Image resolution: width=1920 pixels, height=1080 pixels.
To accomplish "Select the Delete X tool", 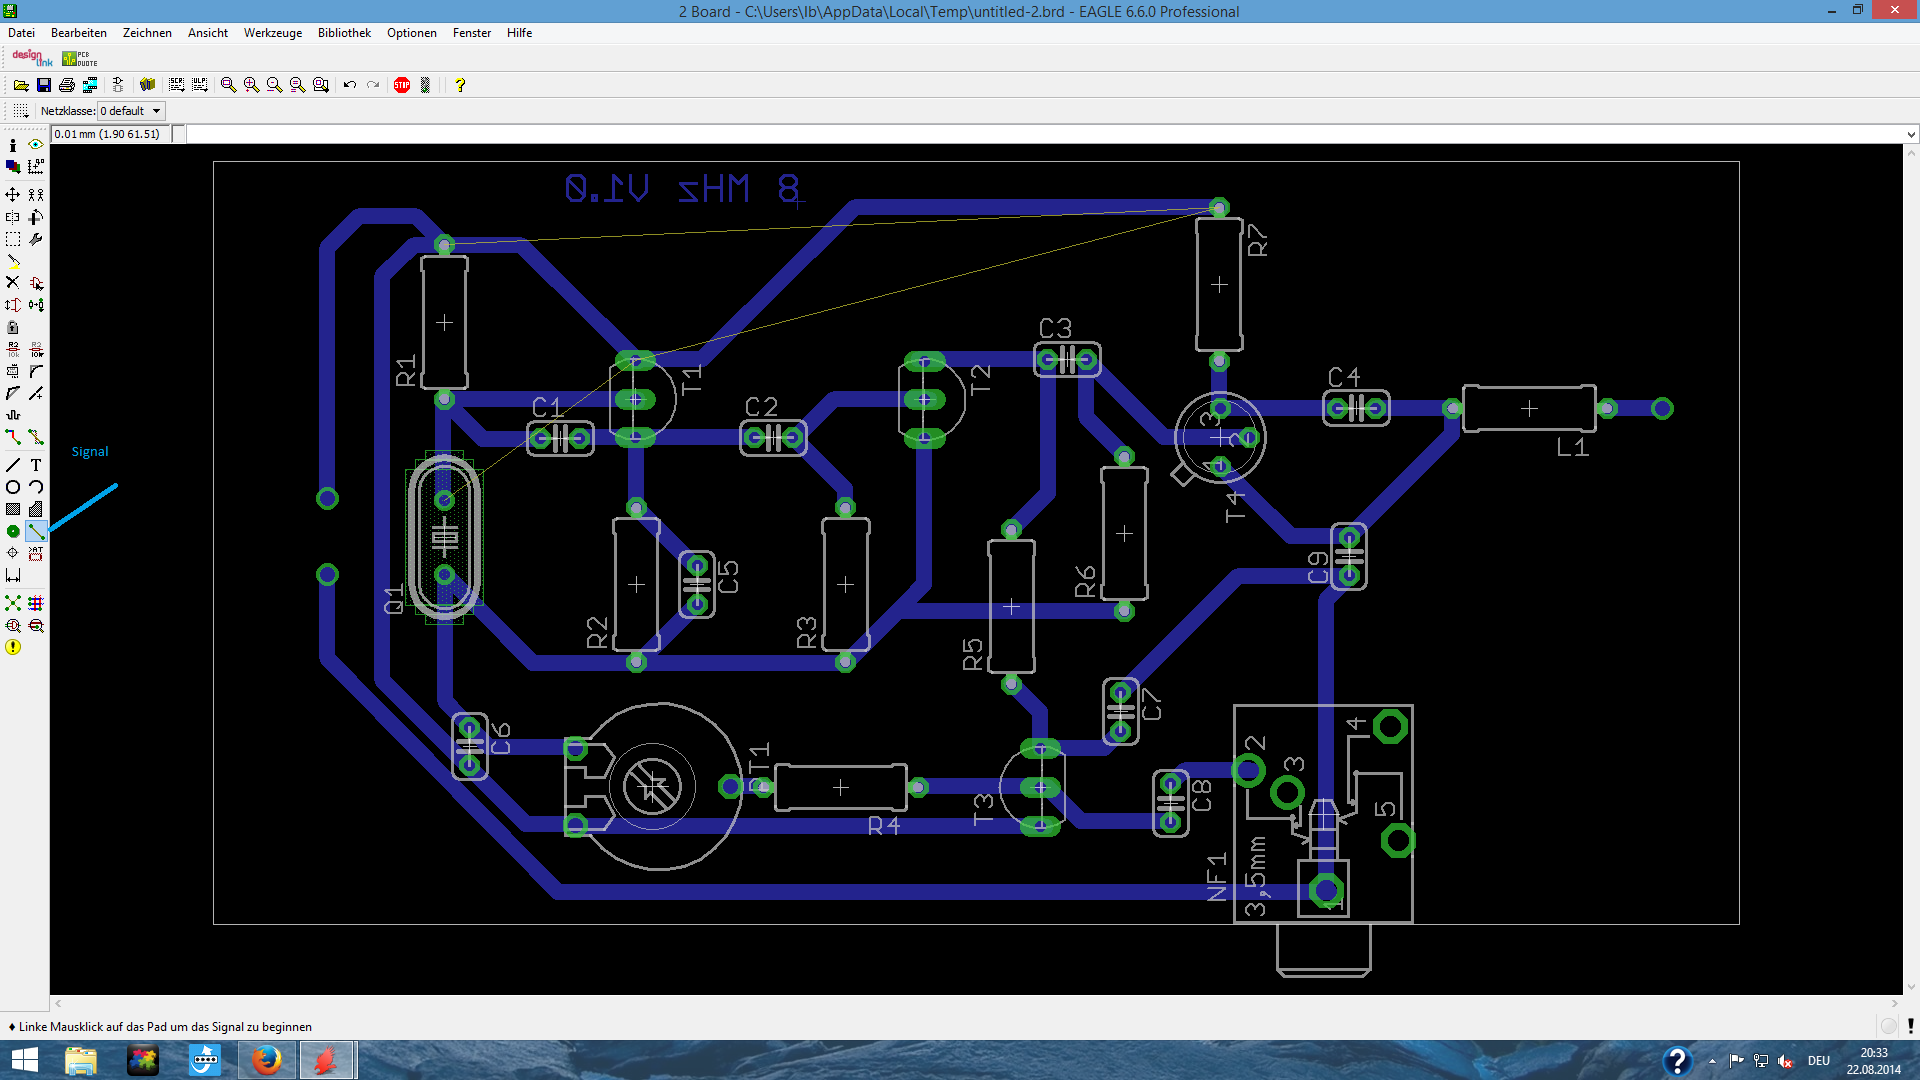I will click(13, 283).
